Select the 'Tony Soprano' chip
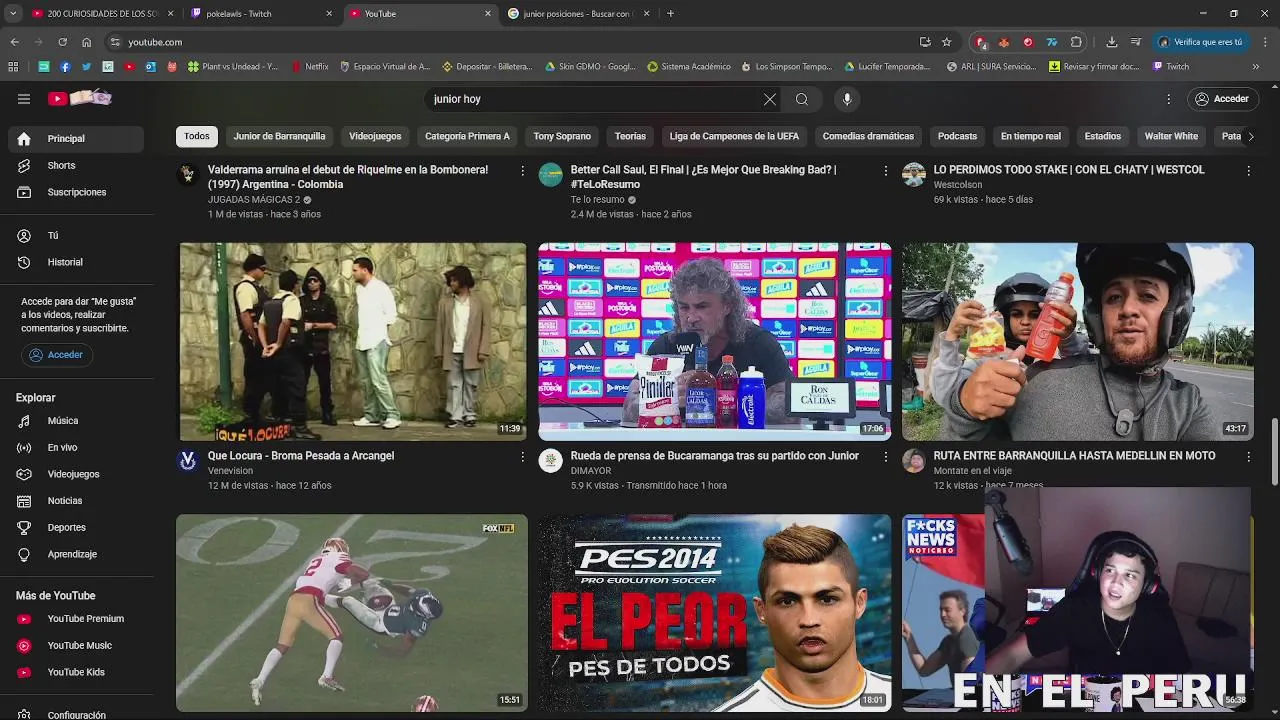1280x720 pixels. tap(562, 136)
